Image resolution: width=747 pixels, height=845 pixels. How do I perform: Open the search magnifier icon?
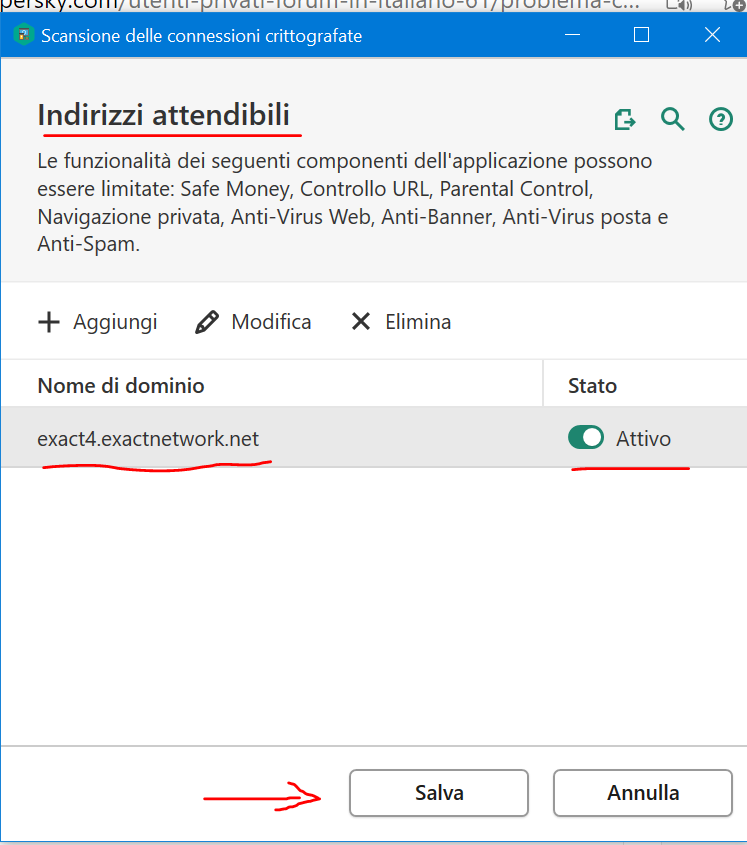673,119
